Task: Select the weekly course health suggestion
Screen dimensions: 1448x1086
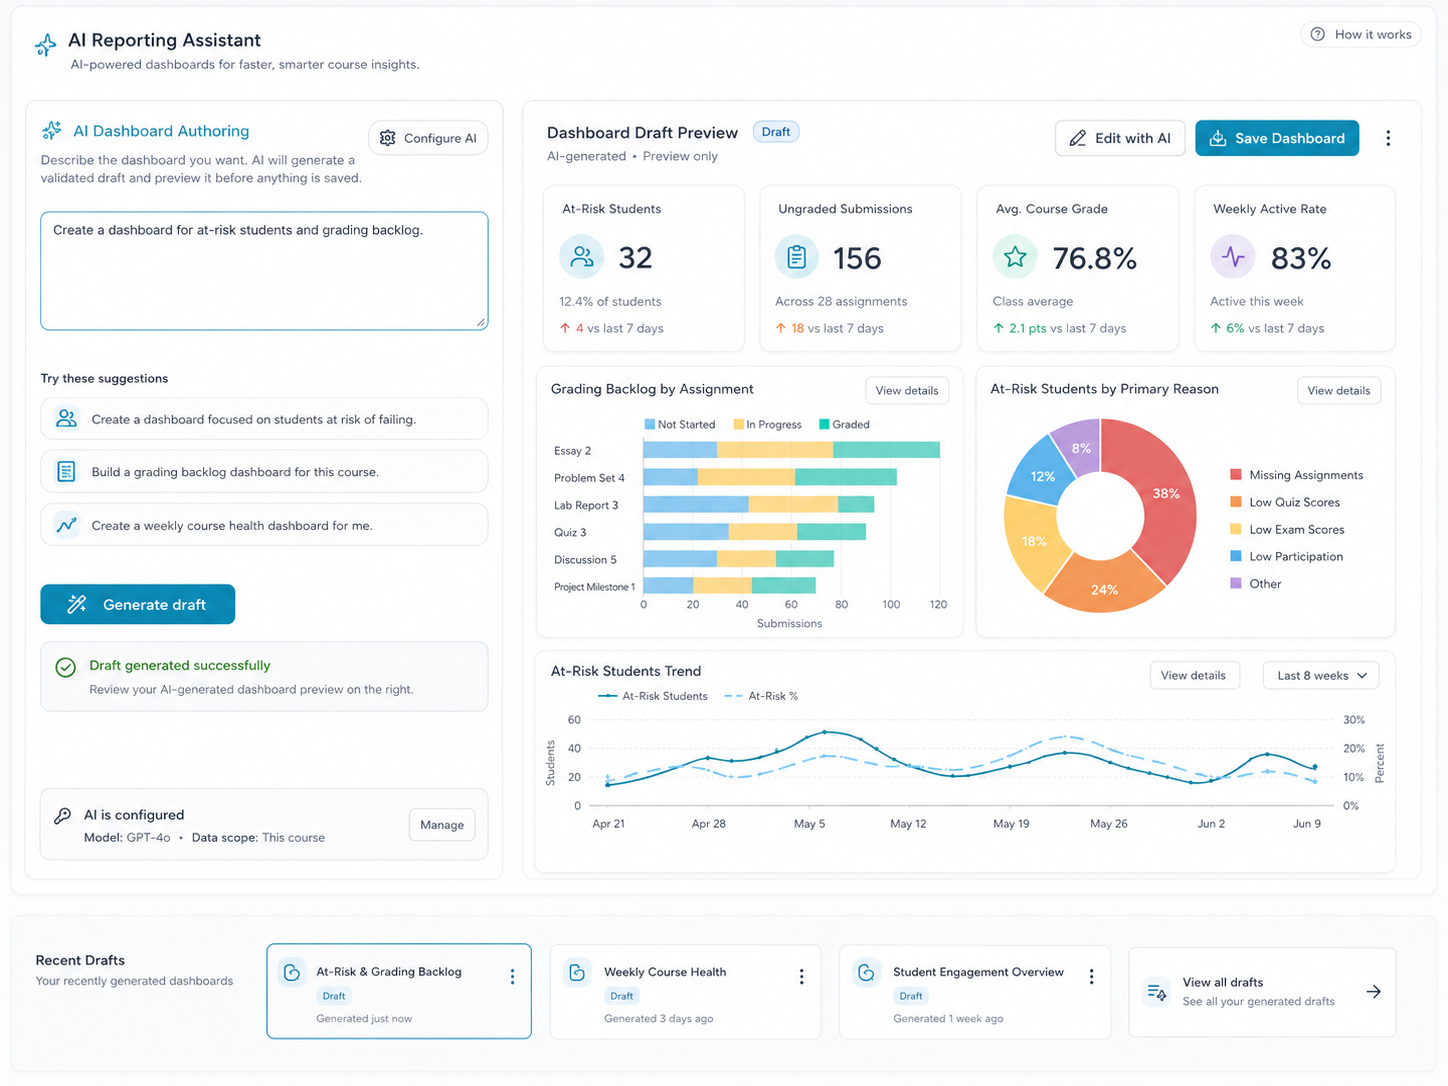Action: (x=264, y=525)
